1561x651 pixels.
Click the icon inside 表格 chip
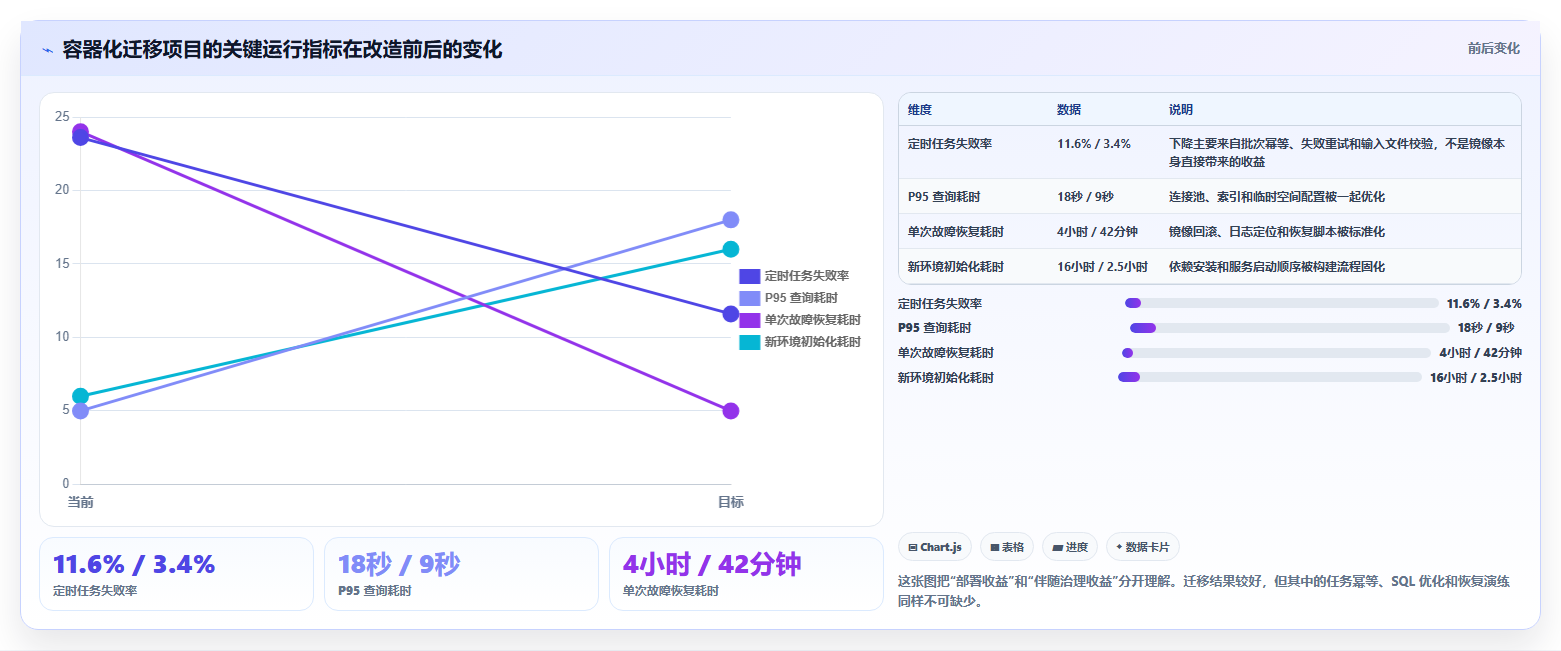995,547
